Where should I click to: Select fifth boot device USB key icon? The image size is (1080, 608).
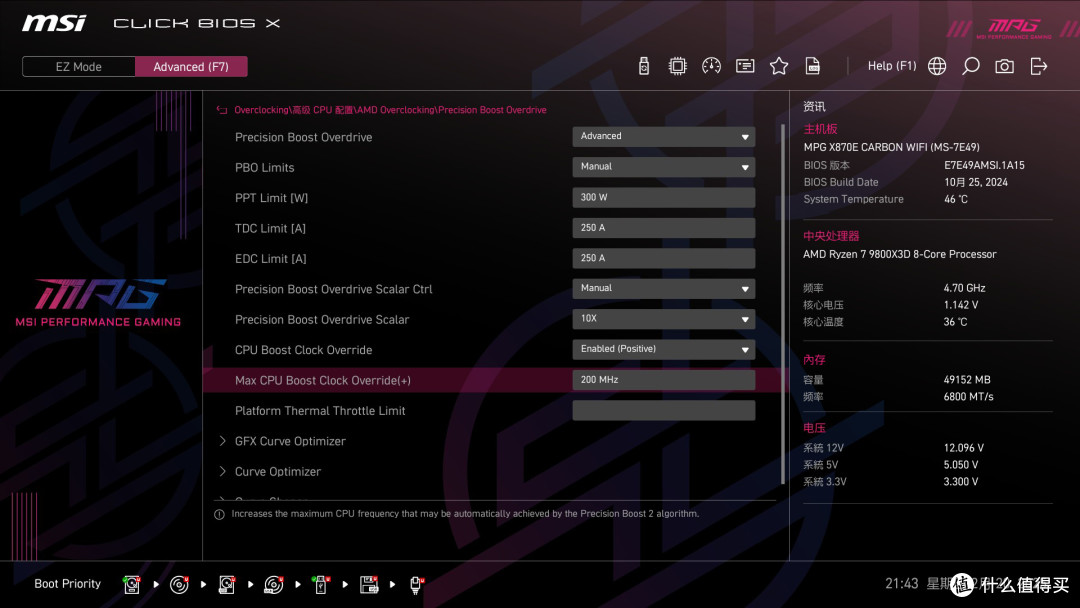coord(320,585)
